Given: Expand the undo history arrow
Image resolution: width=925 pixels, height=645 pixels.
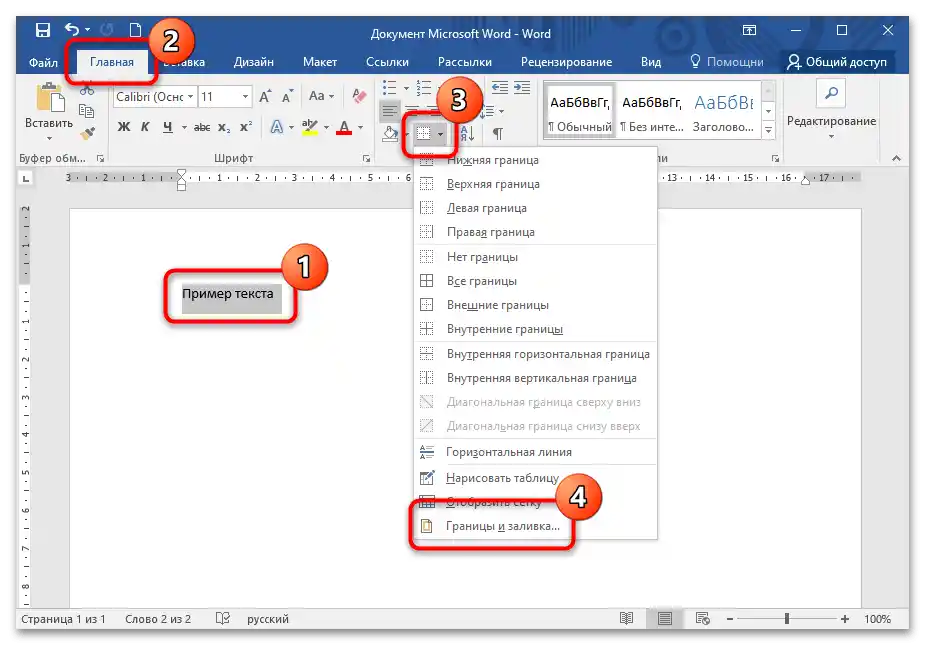Looking at the screenshot, I should click(87, 30).
